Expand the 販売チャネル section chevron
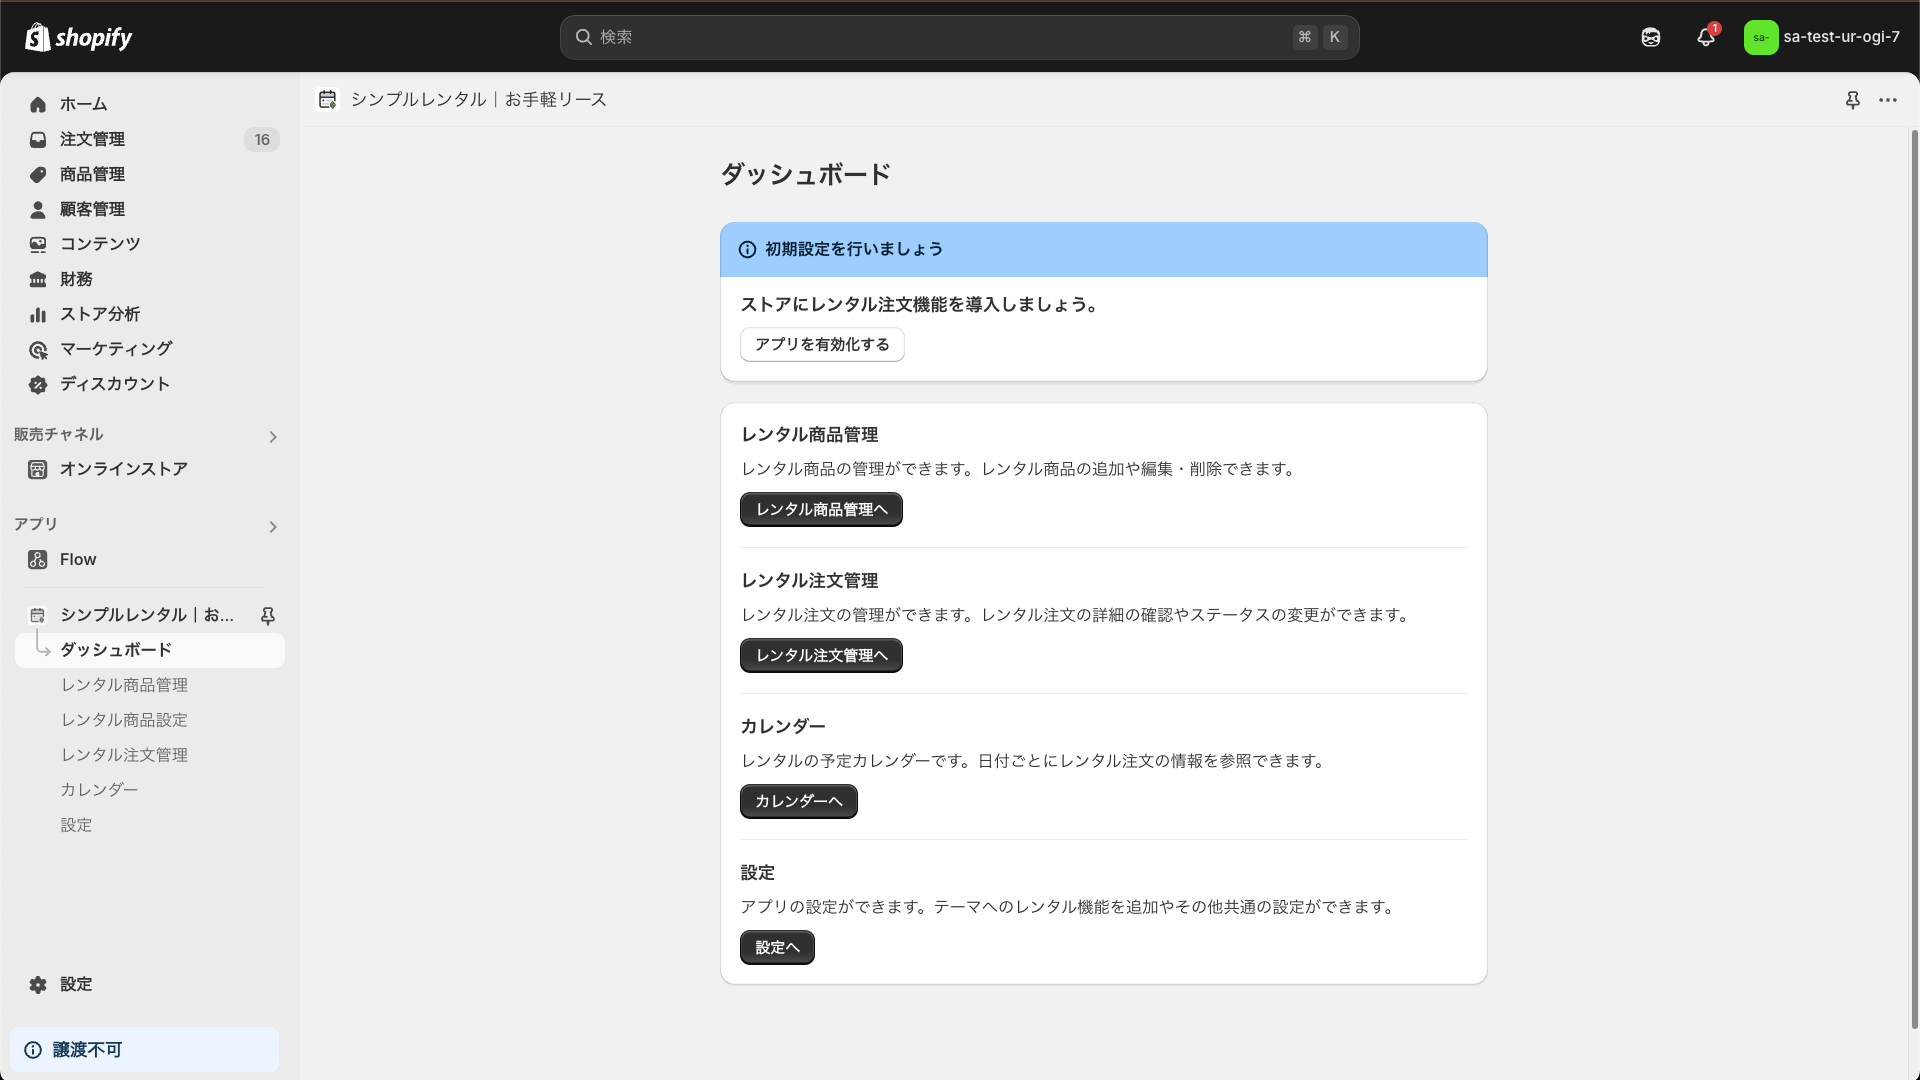Viewport: 1920px width, 1080px height. [x=272, y=437]
